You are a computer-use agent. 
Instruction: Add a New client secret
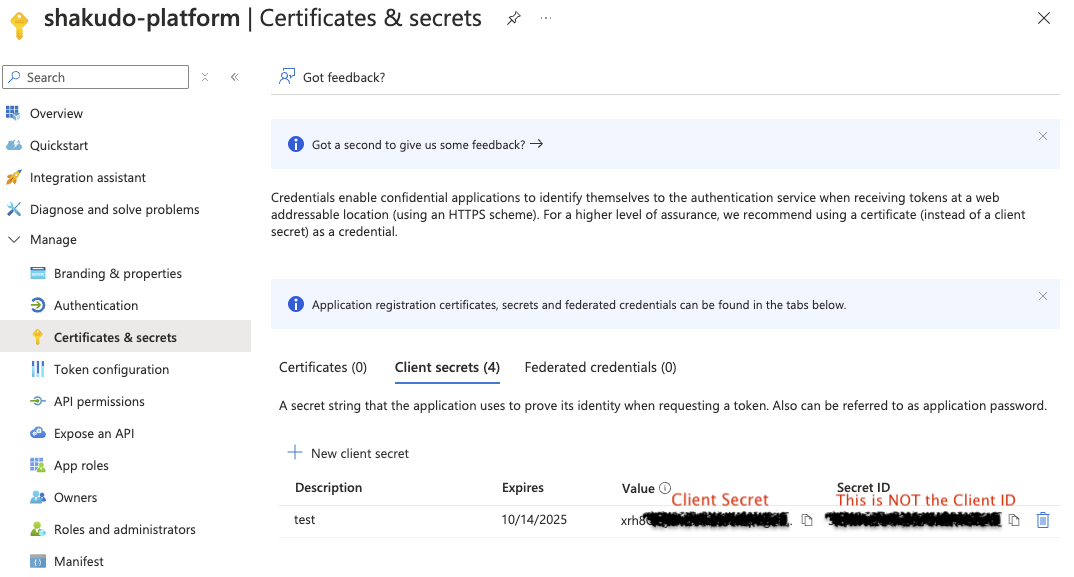click(348, 453)
